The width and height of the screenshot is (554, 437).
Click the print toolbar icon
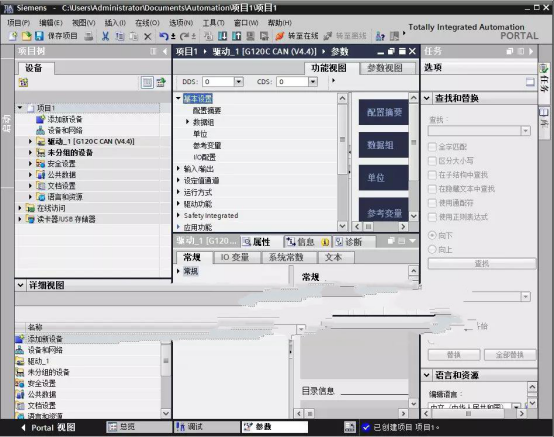[x=89, y=36]
